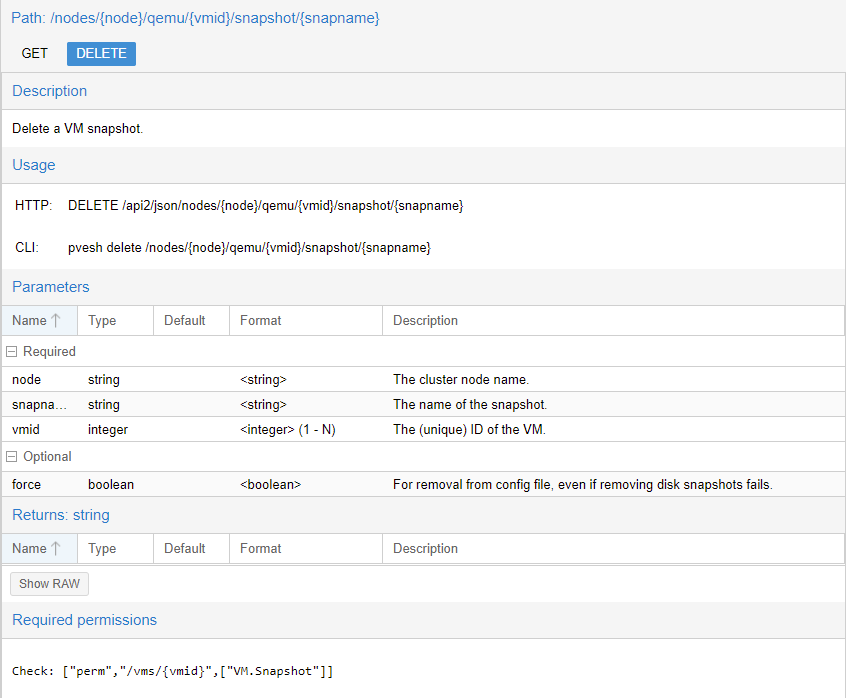Switch to the GET method tab
The width and height of the screenshot is (846, 698).
pyautogui.click(x=35, y=53)
